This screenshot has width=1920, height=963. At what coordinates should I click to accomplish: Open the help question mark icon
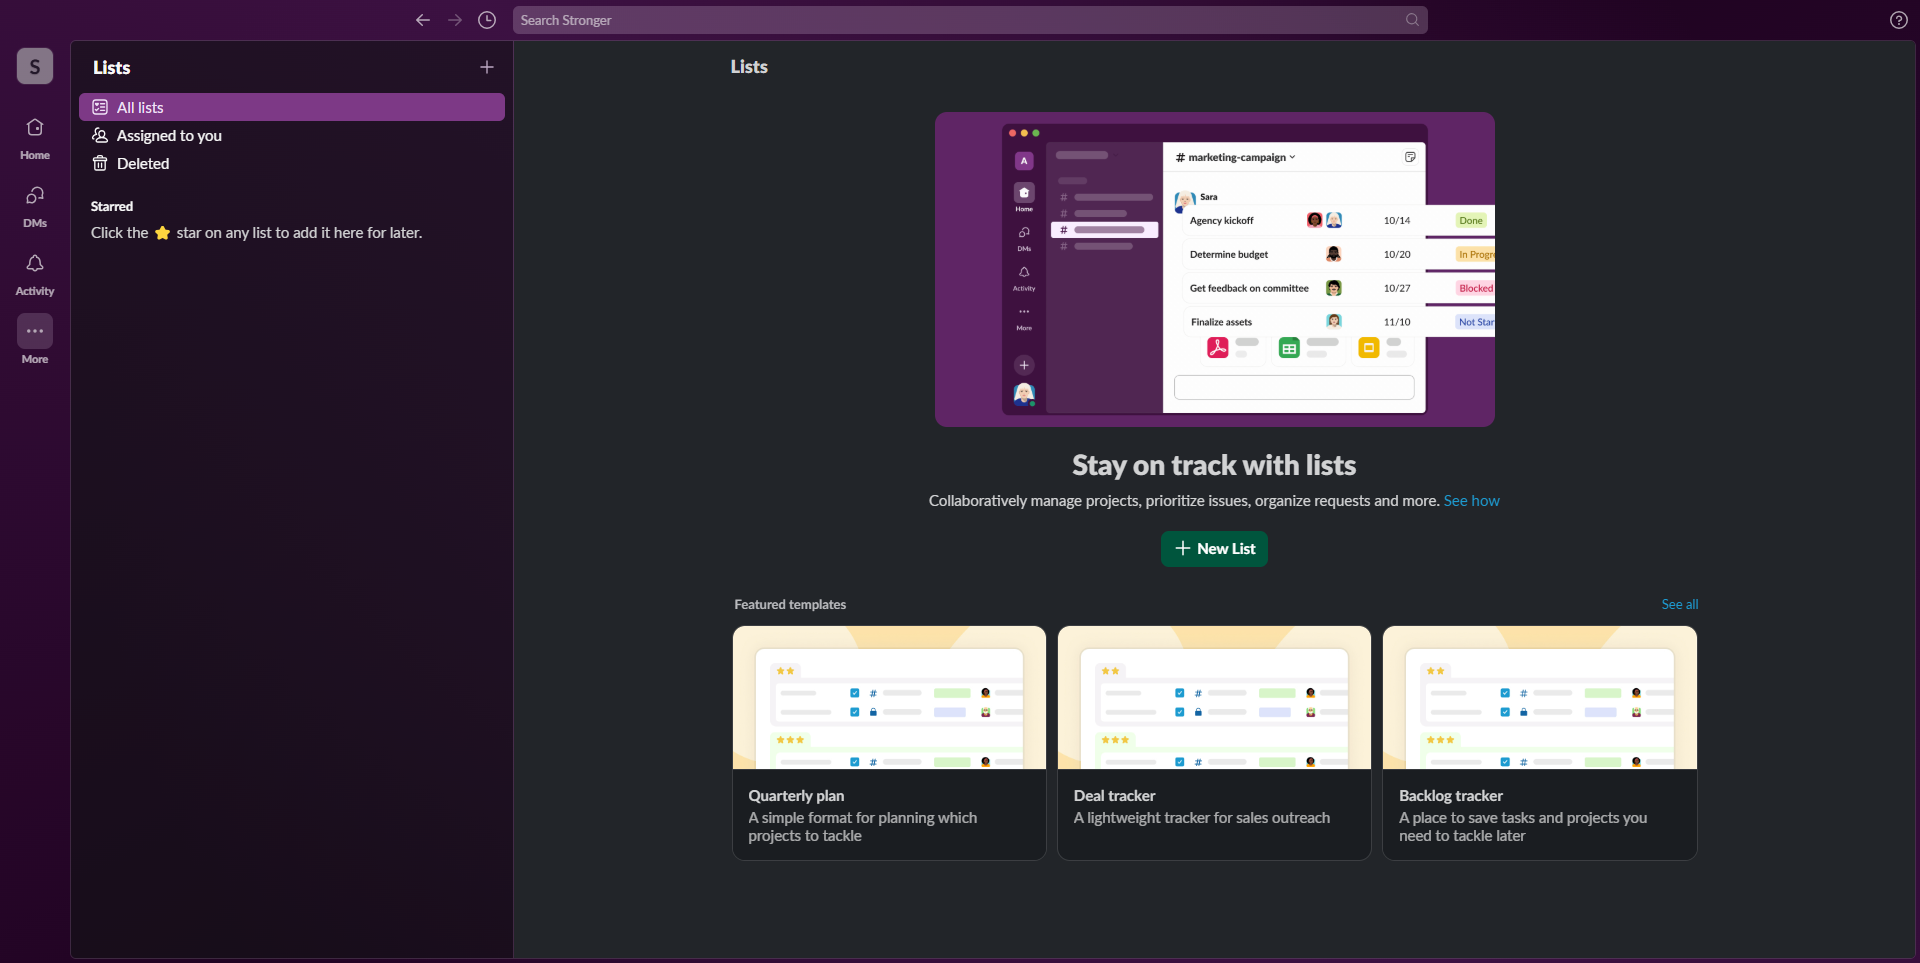[1898, 20]
